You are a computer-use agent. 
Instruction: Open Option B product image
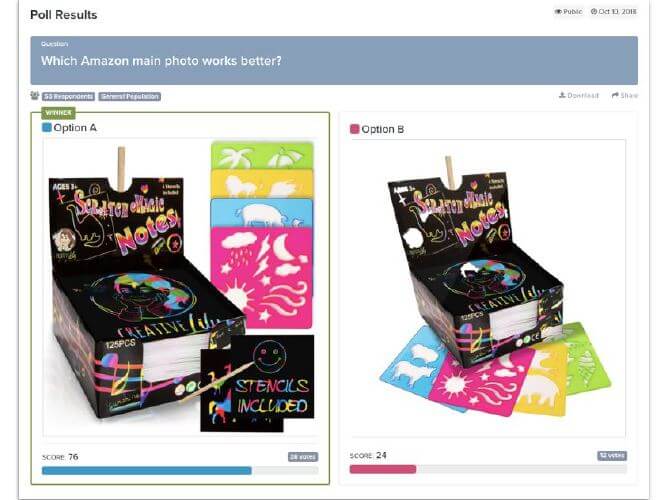pos(488,288)
